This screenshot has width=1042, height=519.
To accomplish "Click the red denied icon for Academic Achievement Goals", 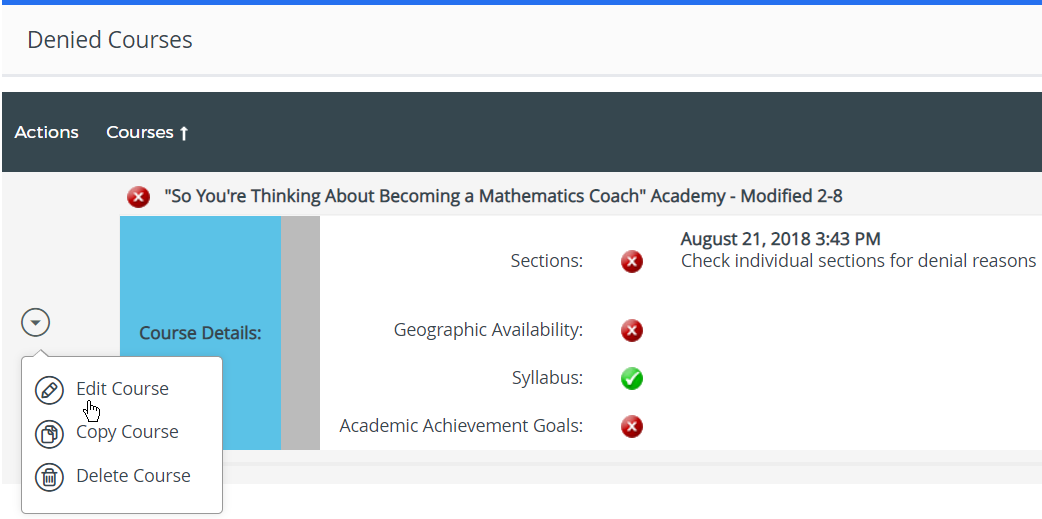I will pos(631,427).
